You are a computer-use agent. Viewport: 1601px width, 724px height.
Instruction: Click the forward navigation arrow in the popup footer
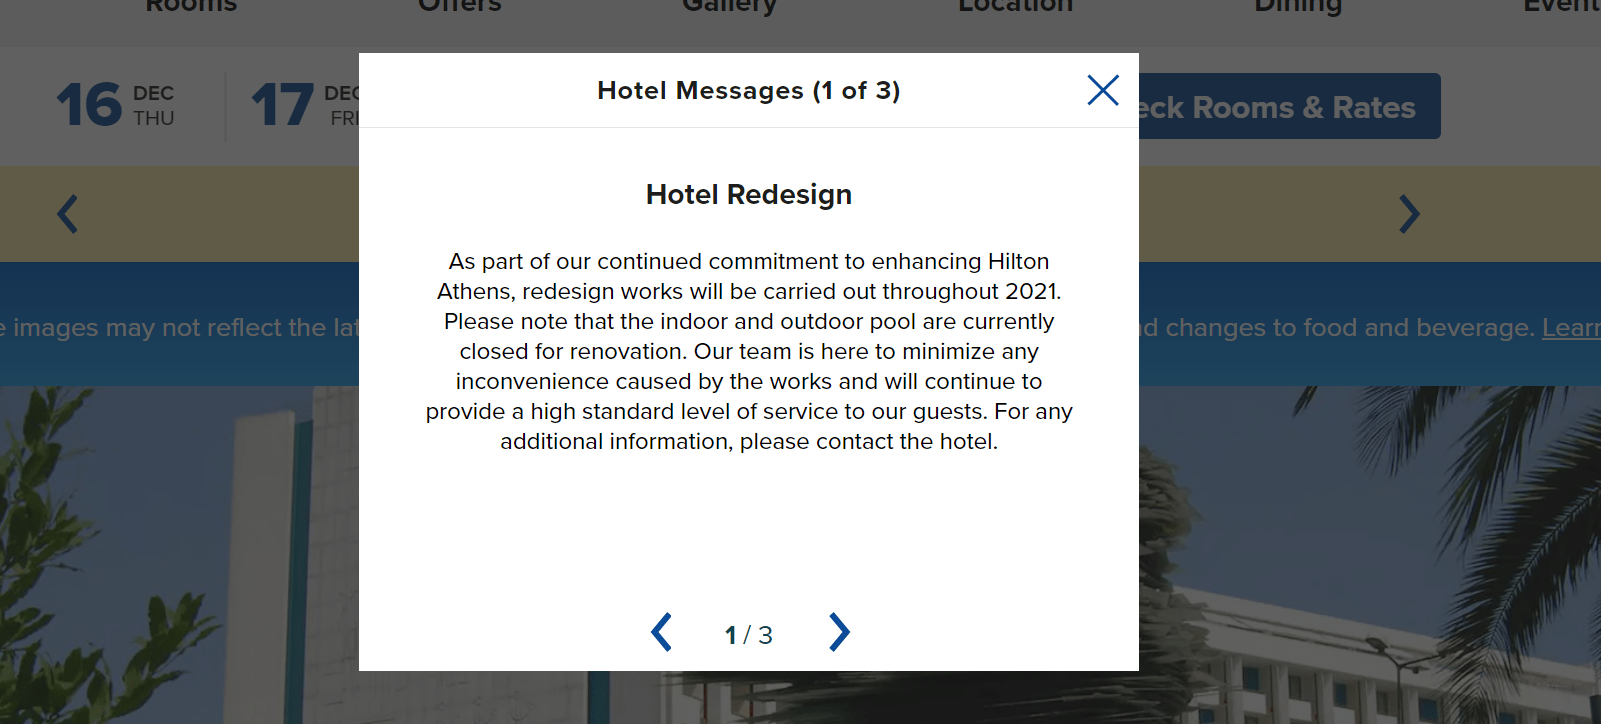[838, 632]
